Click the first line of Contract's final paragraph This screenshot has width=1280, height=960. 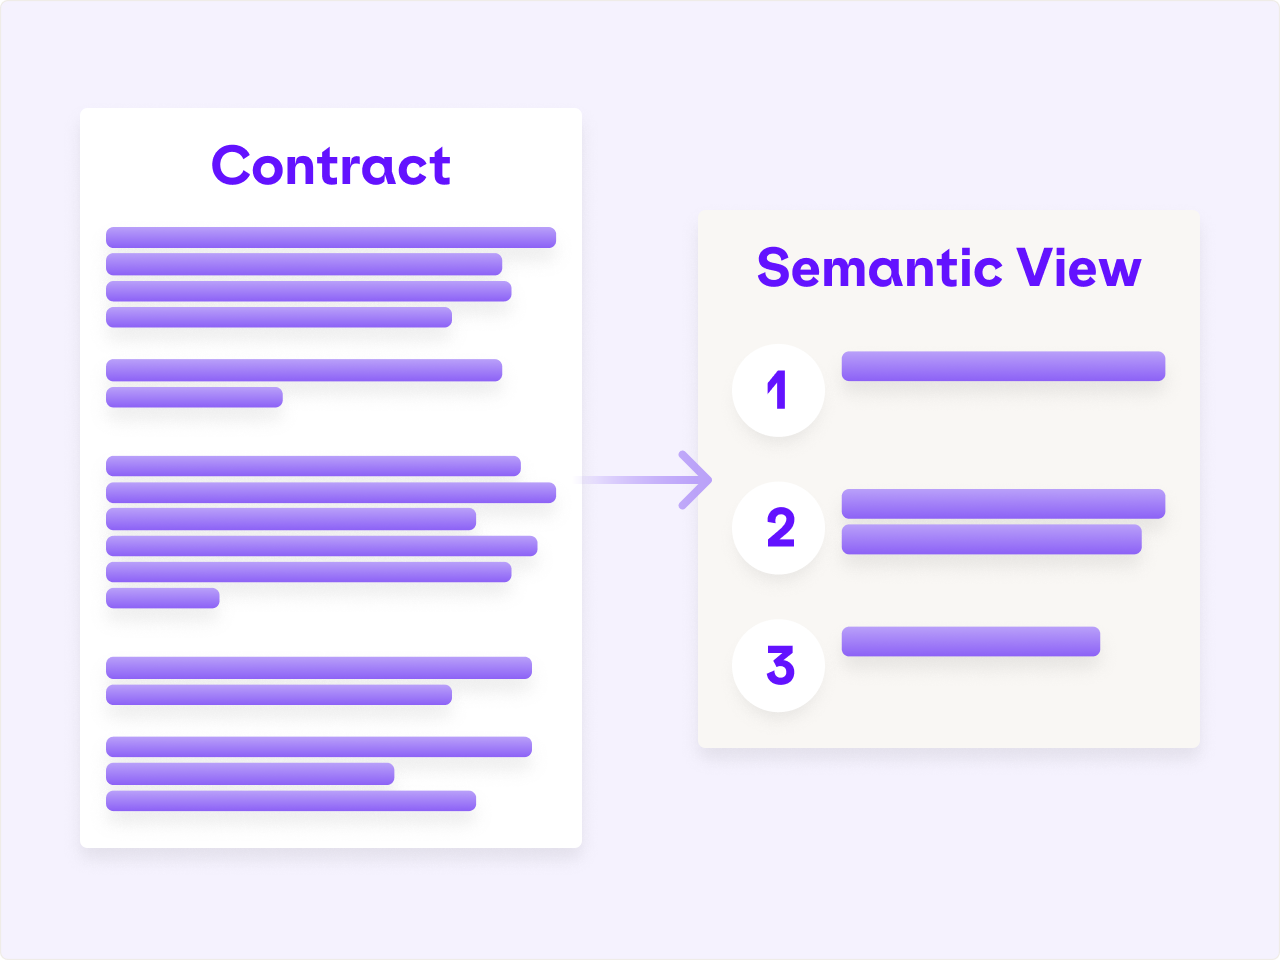pos(319,747)
